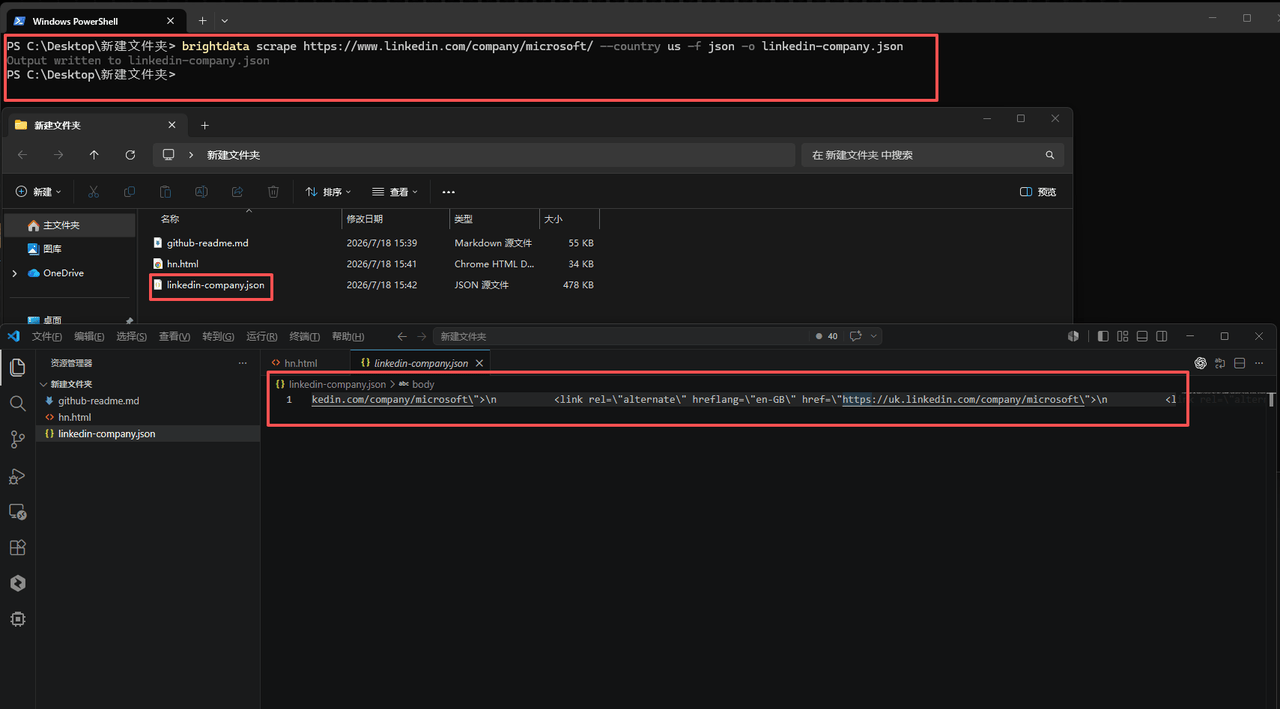Open the PowerShell new tab dropdown arrow
The image size is (1280, 709).
(x=224, y=20)
